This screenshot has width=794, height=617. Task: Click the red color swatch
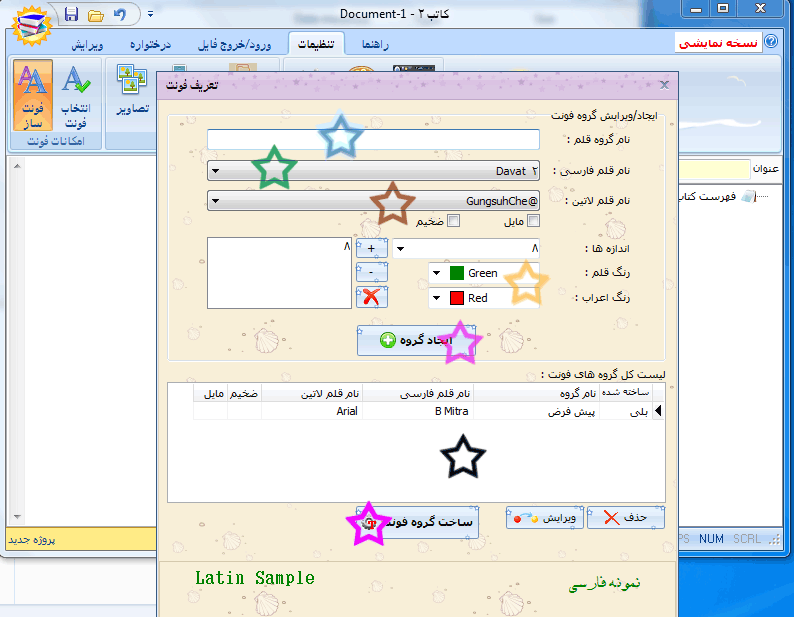457,298
